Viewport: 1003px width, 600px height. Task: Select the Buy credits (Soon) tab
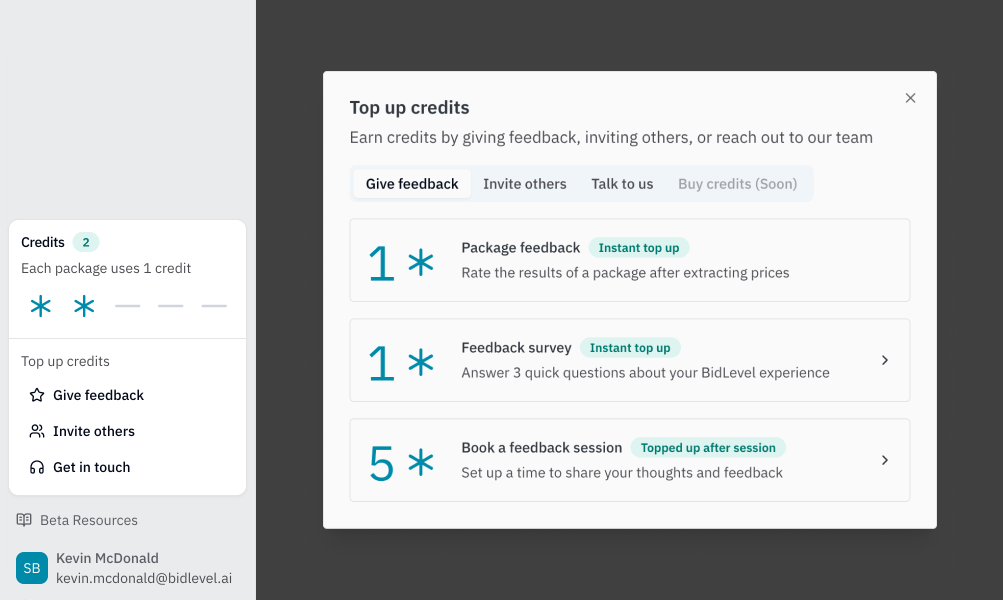click(x=737, y=184)
